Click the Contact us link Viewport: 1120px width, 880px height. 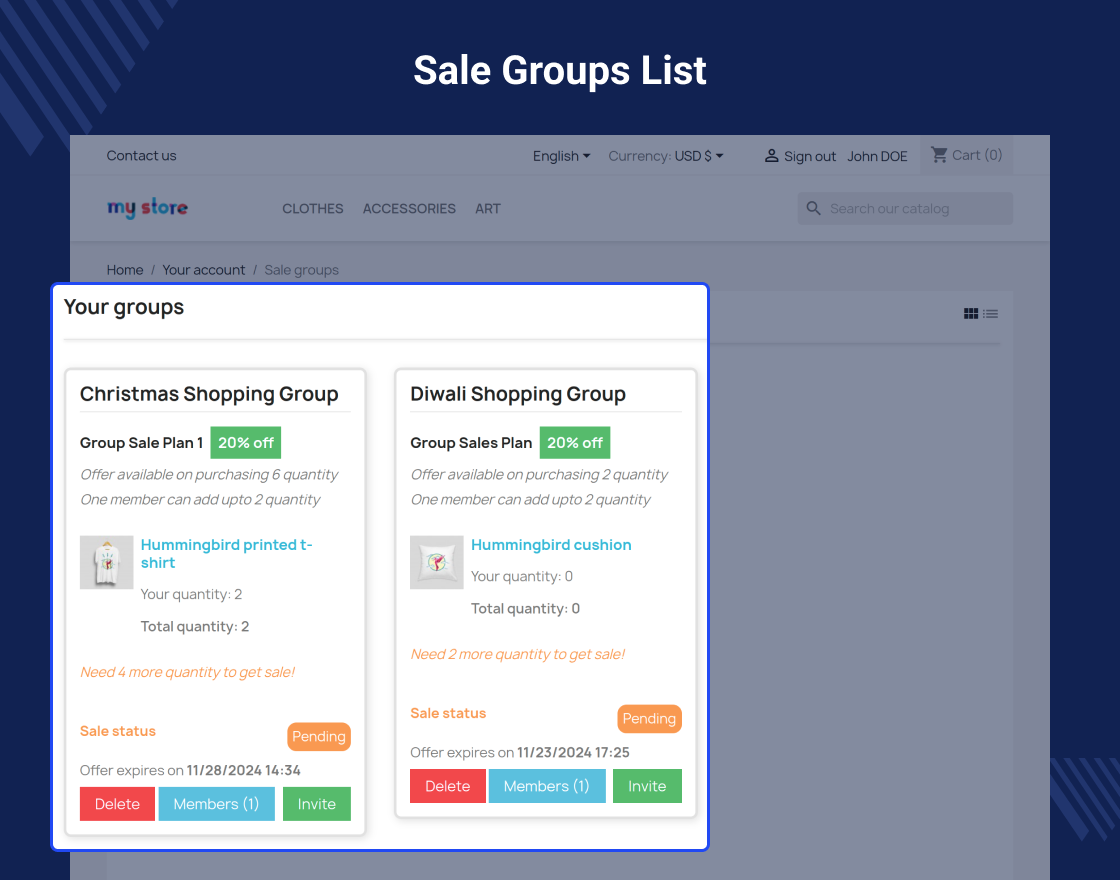141,156
